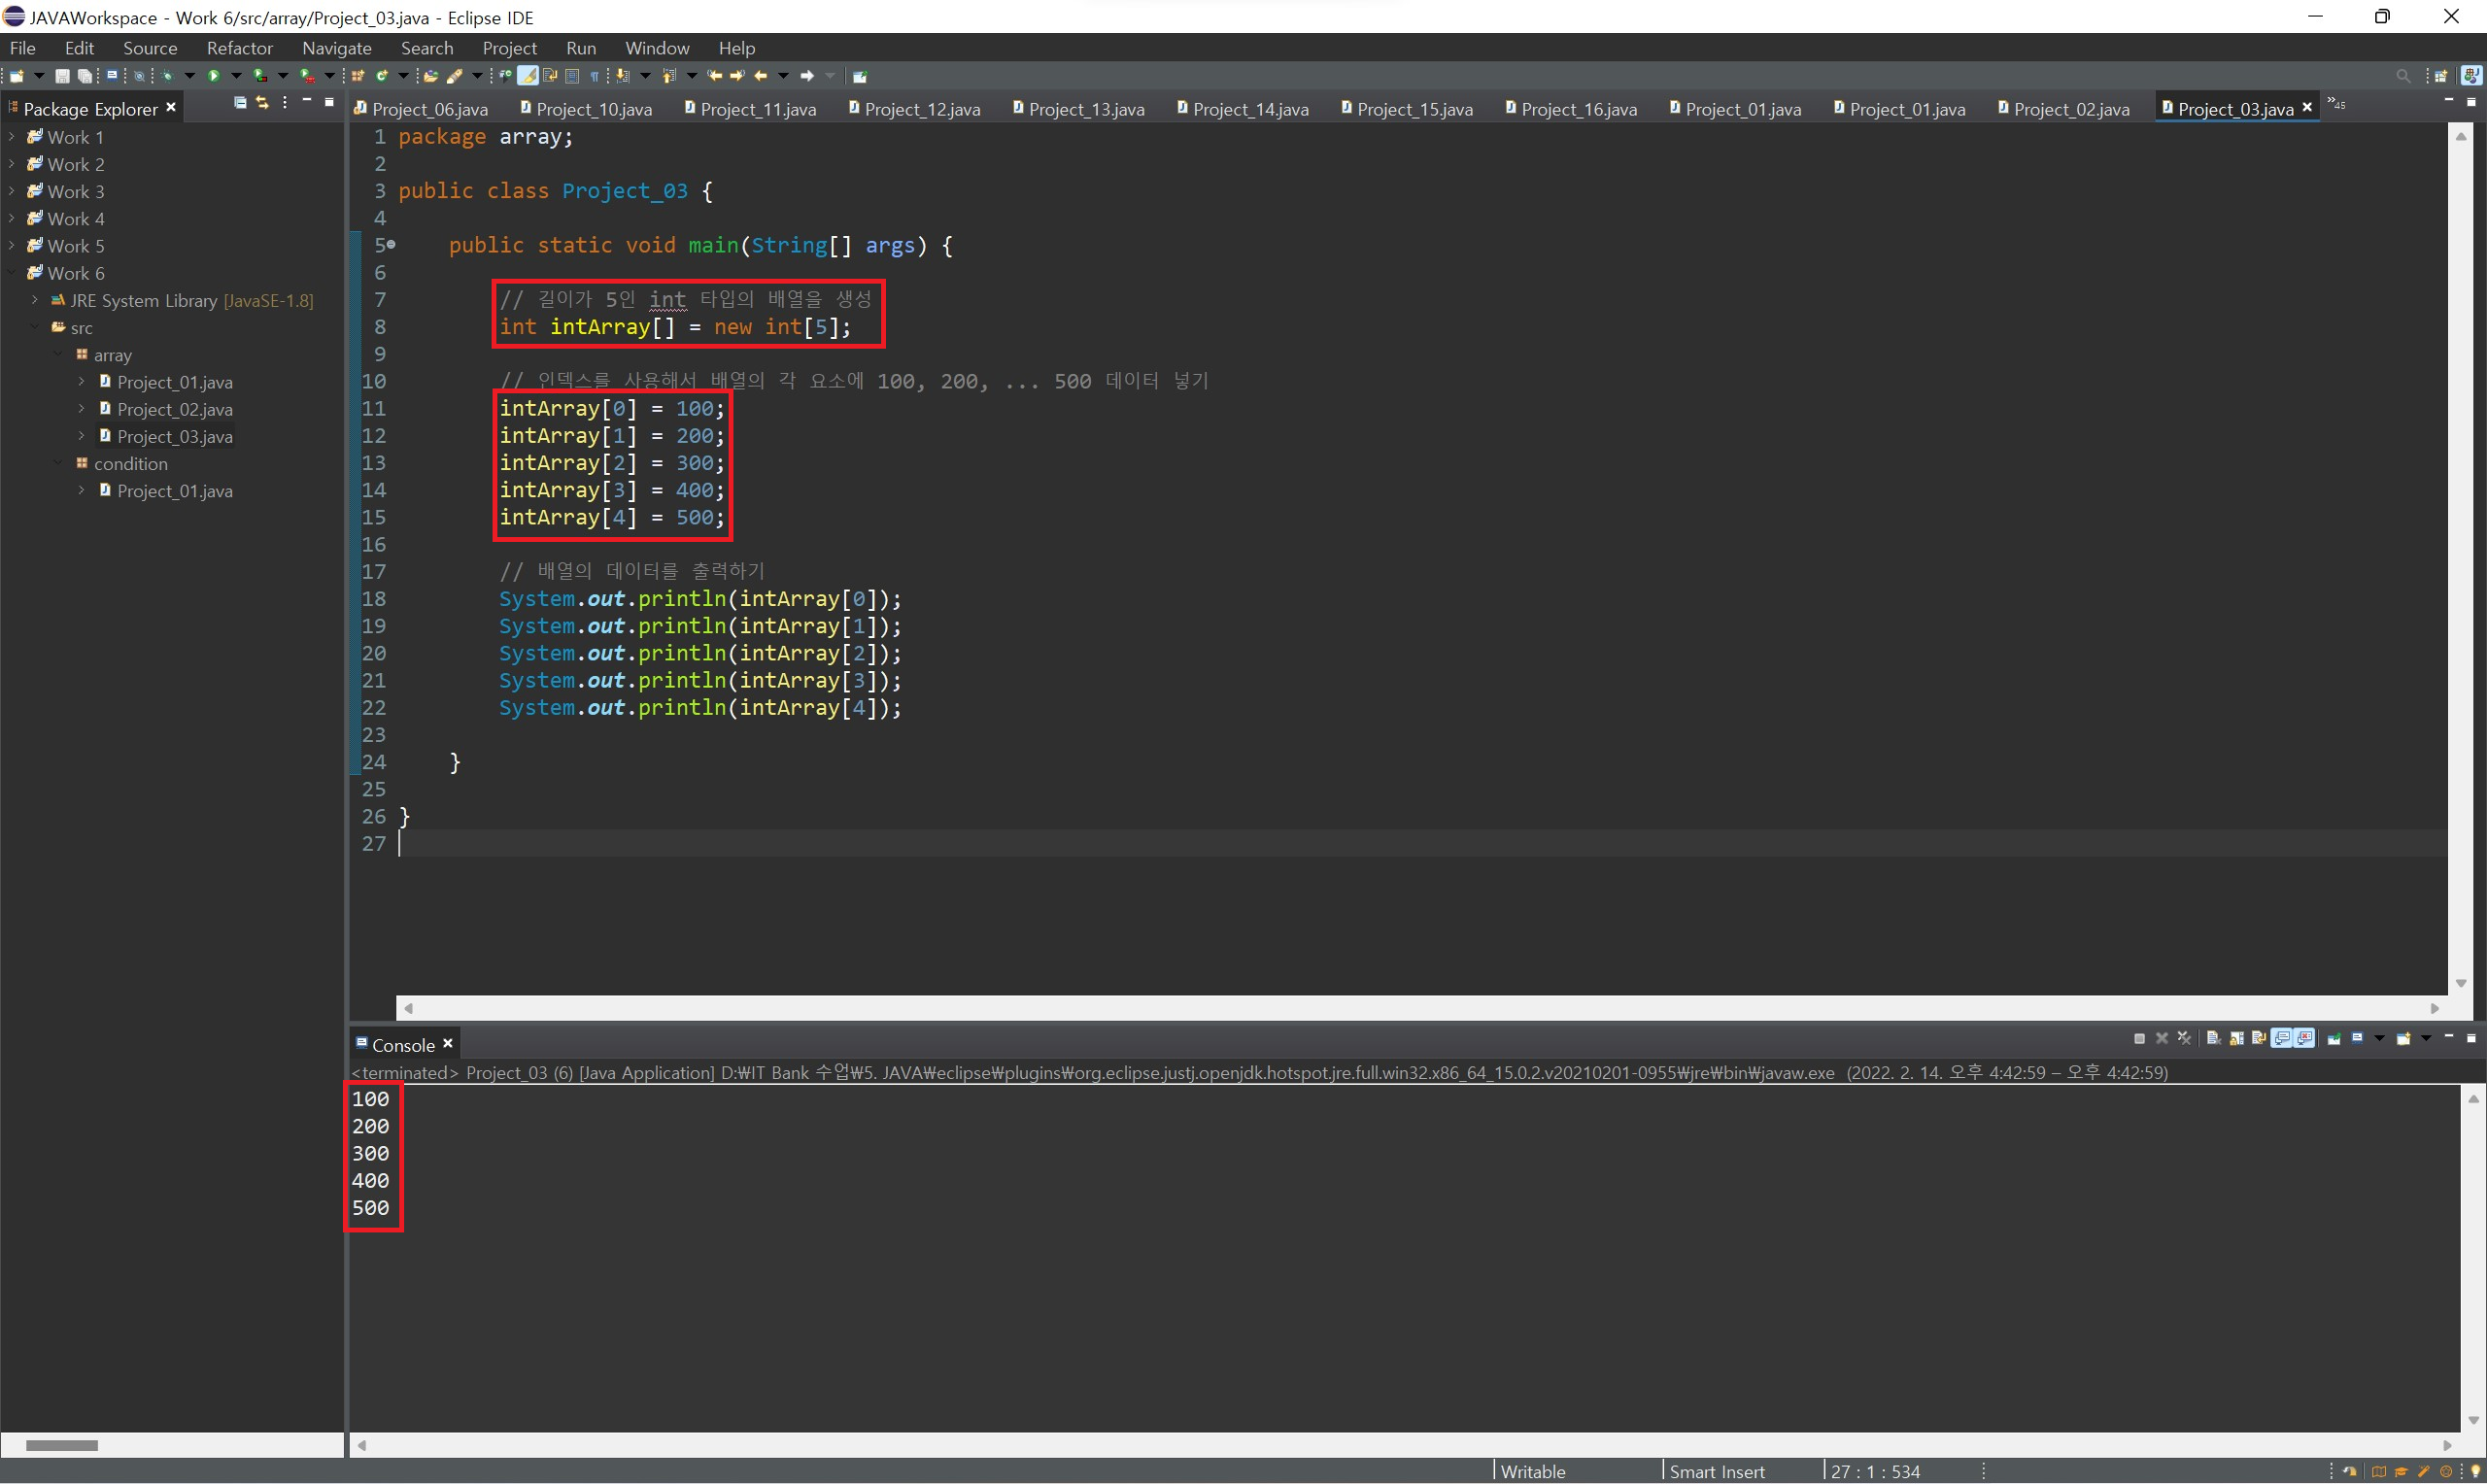Viewport: 2487px width, 1484px height.
Task: Toggle Mark Occurrences highlighter button
Action: click(527, 76)
